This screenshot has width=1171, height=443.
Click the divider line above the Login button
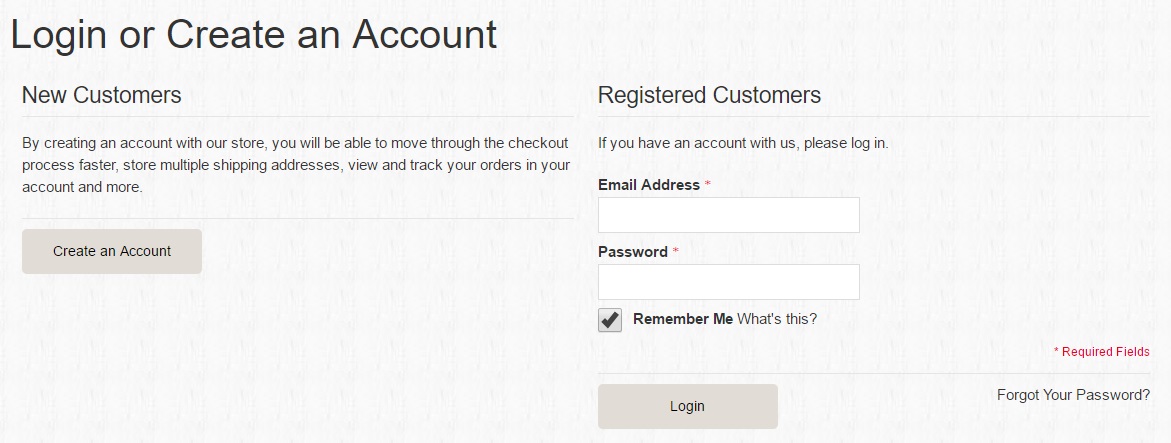874,373
